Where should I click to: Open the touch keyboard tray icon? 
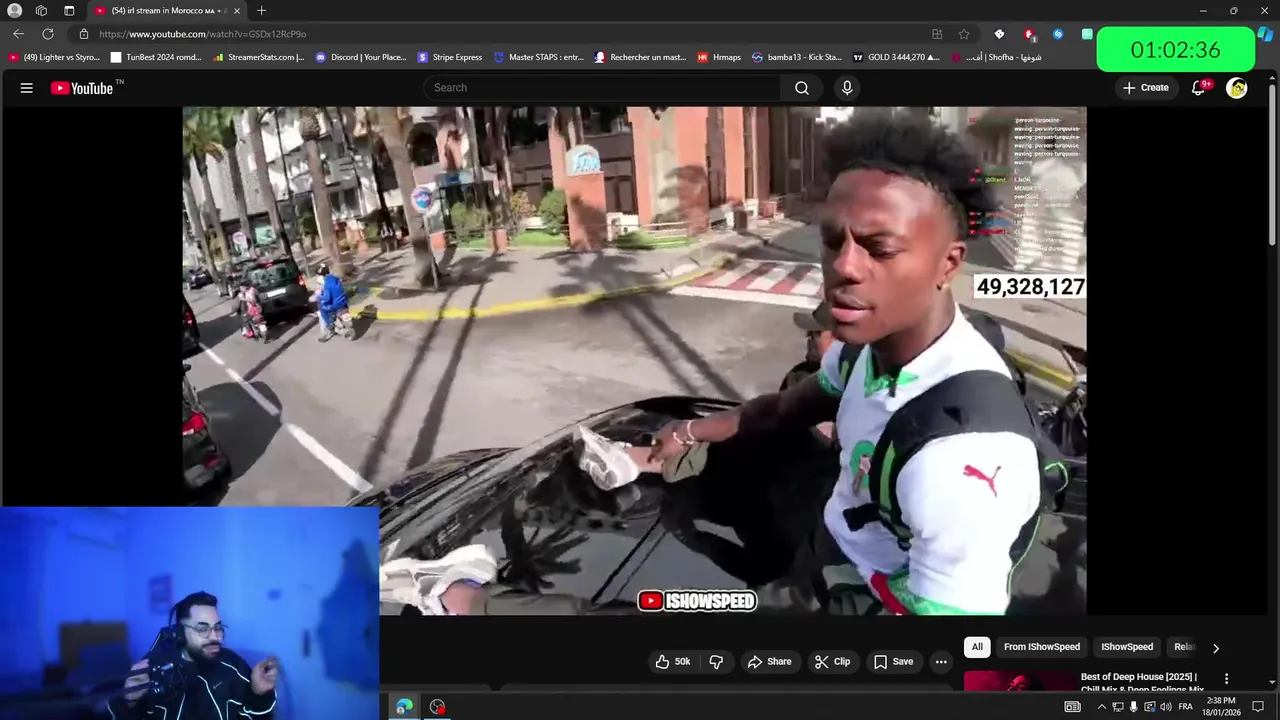(1072, 707)
